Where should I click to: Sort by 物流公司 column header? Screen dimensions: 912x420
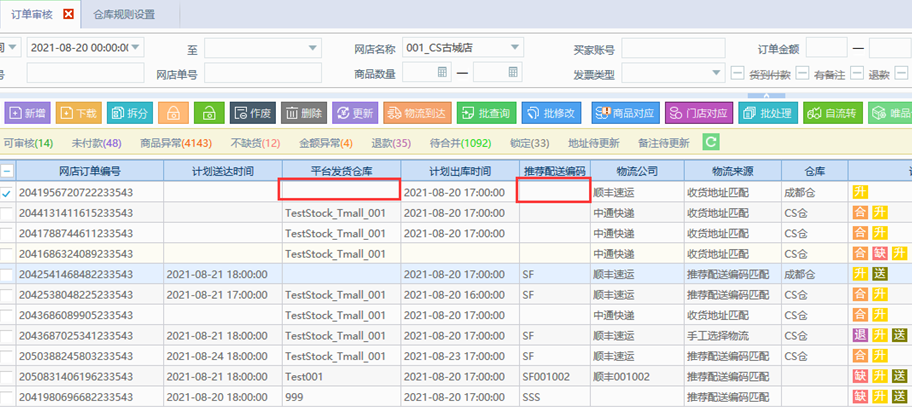(637, 171)
